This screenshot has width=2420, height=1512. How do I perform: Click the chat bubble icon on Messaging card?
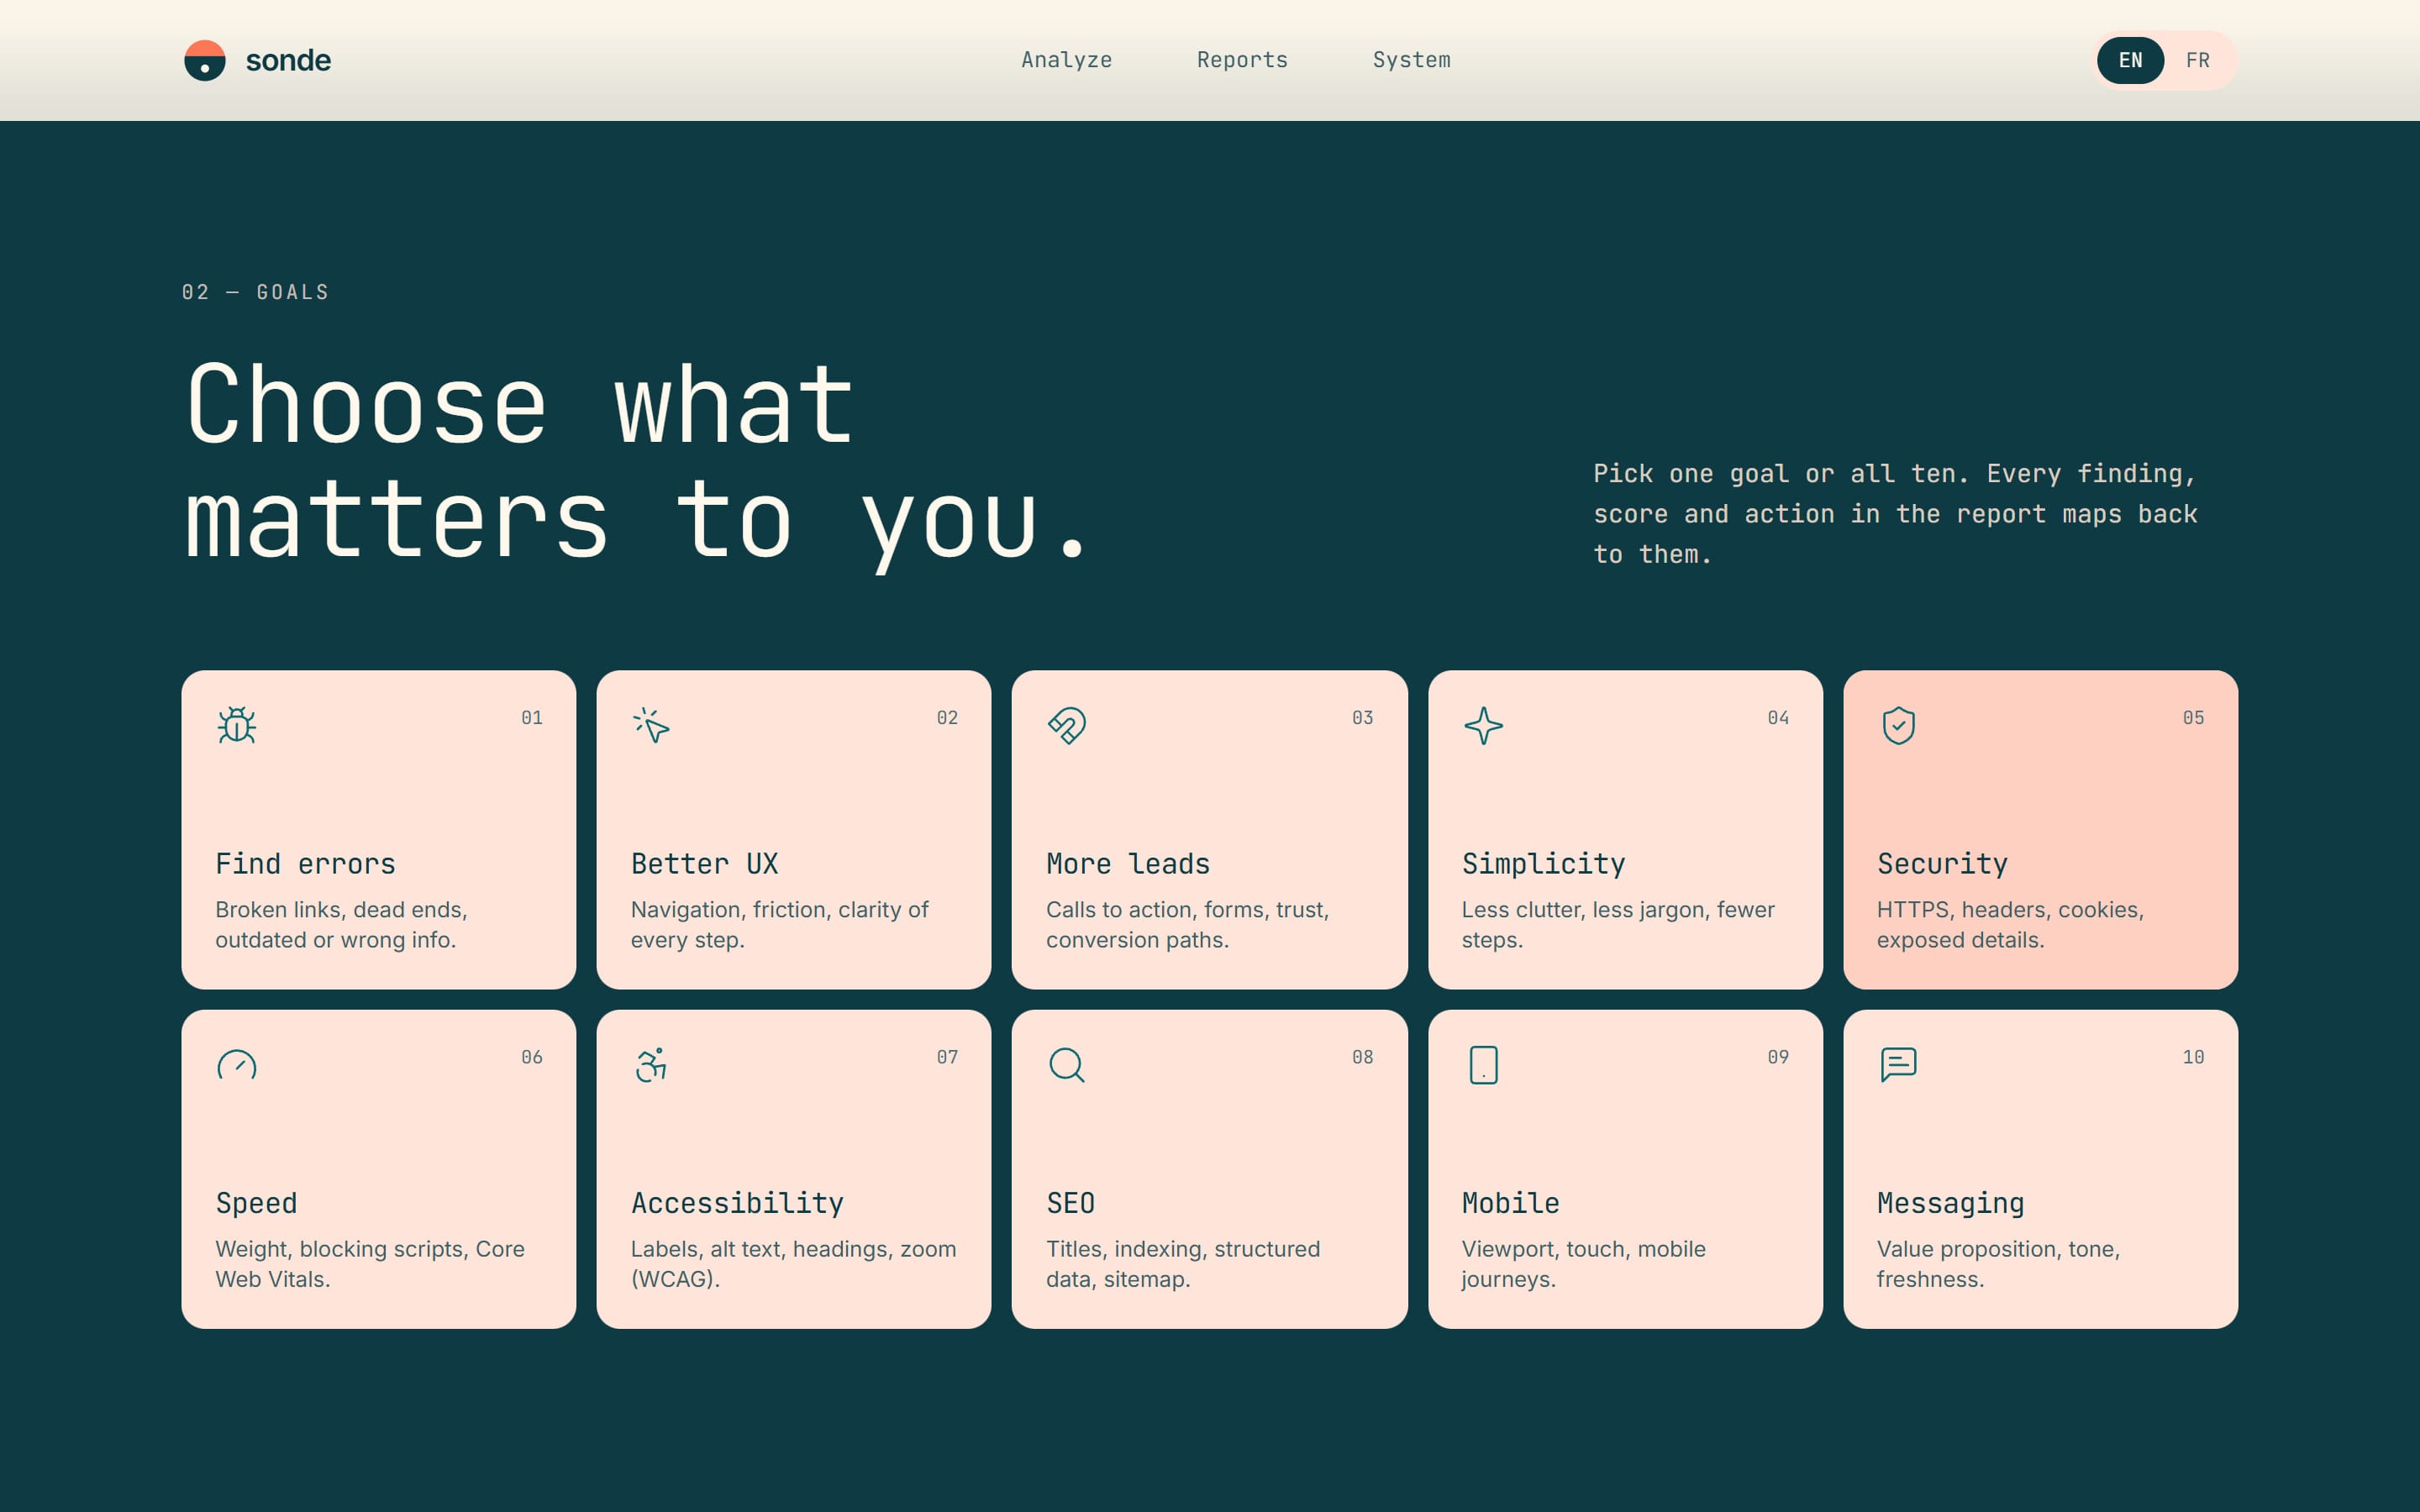pyautogui.click(x=1898, y=1065)
